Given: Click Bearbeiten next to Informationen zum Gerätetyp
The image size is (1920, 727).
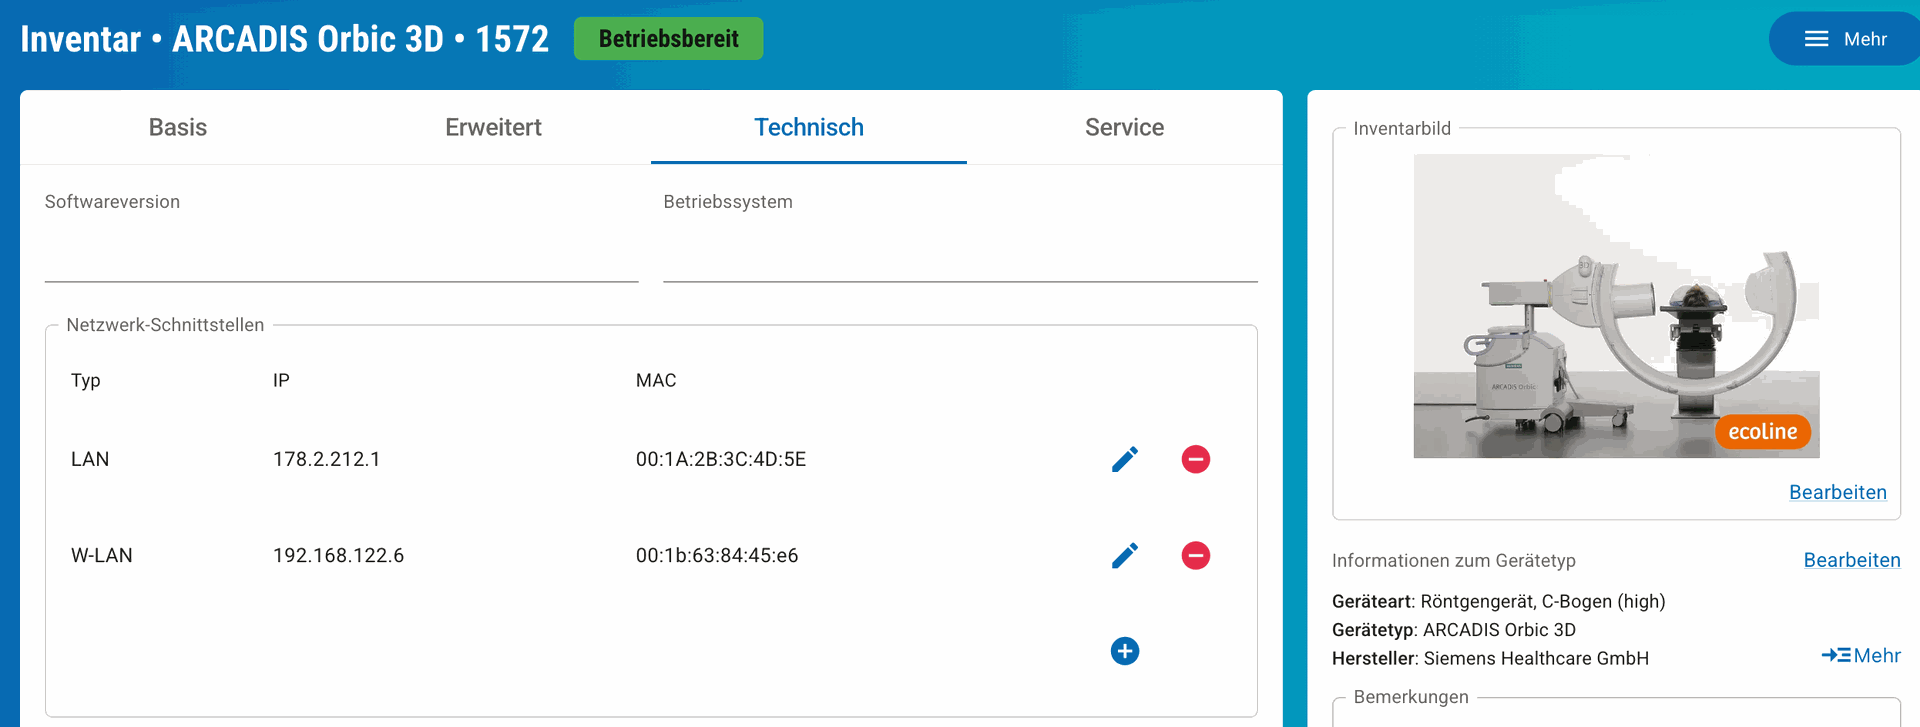Looking at the screenshot, I should pos(1852,560).
